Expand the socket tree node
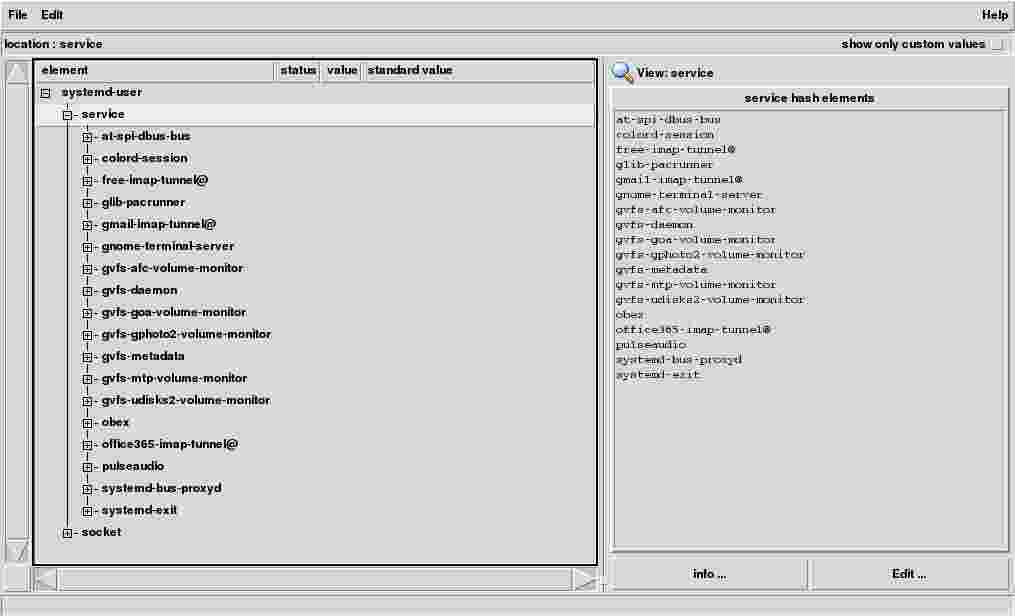Viewport: 1015px width, 616px height. (x=67, y=533)
